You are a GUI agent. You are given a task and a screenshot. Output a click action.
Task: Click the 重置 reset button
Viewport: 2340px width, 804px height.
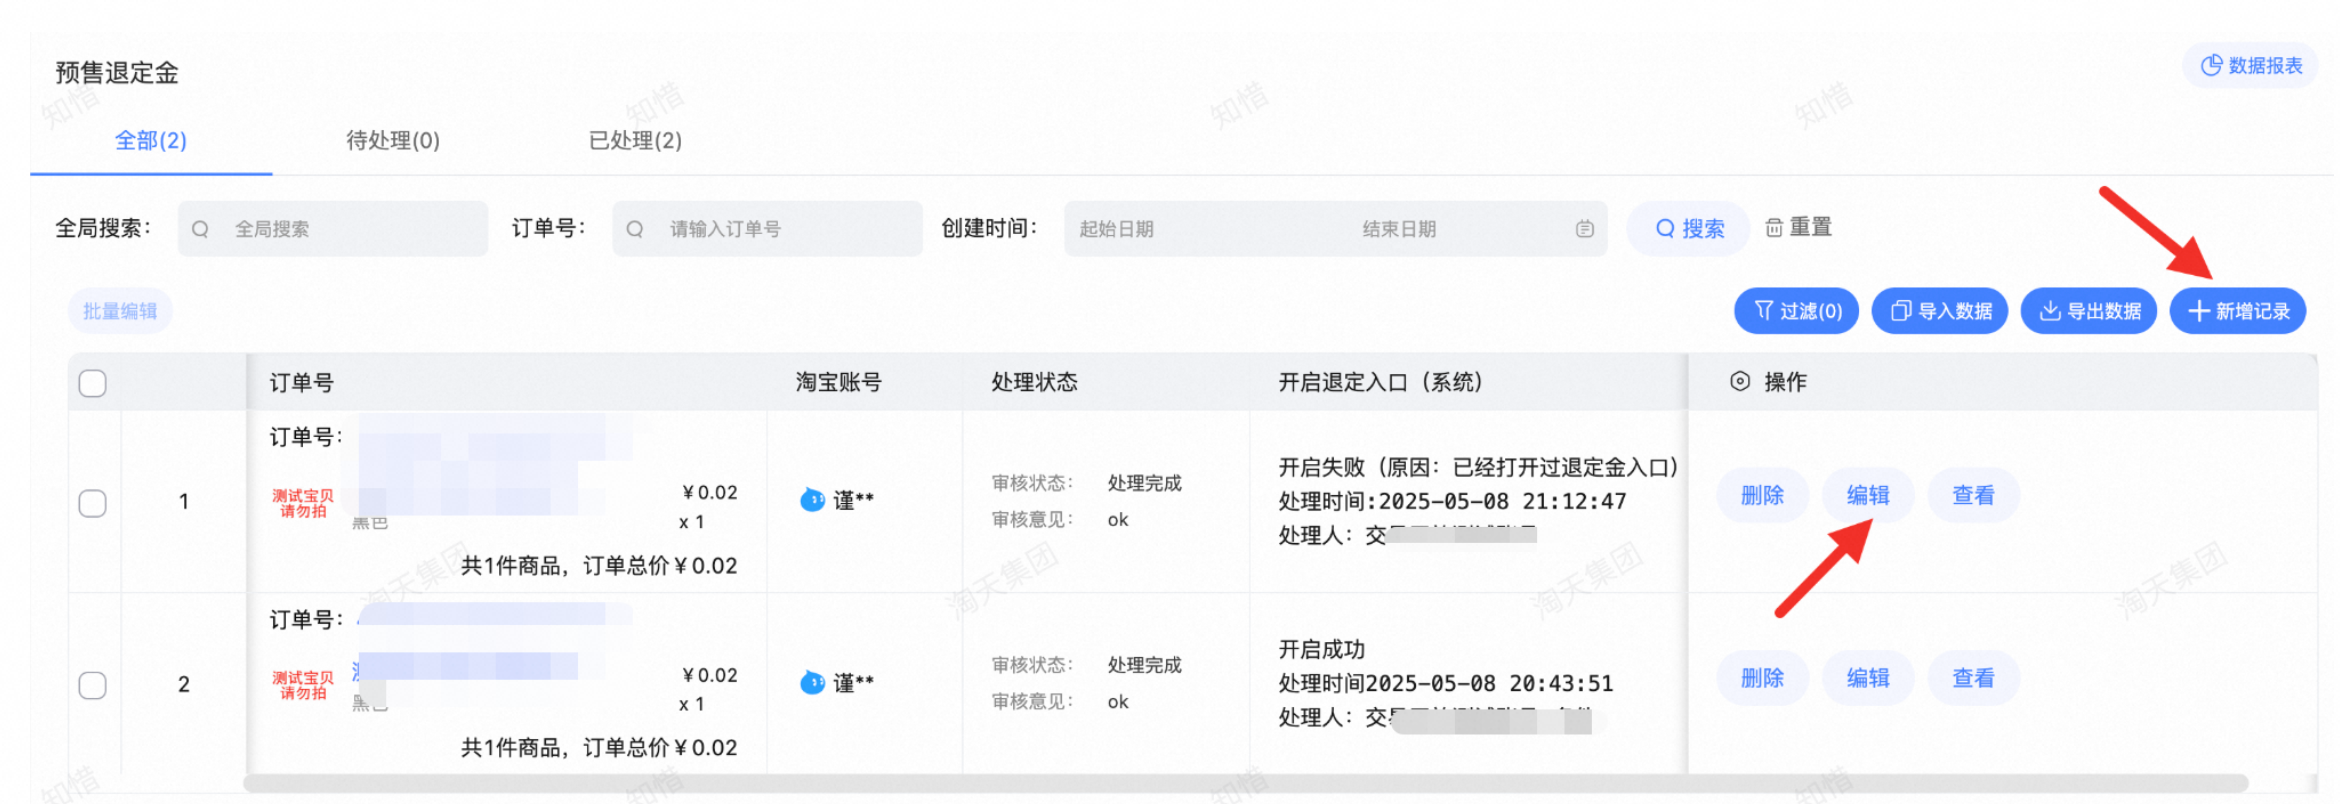pos(1798,228)
